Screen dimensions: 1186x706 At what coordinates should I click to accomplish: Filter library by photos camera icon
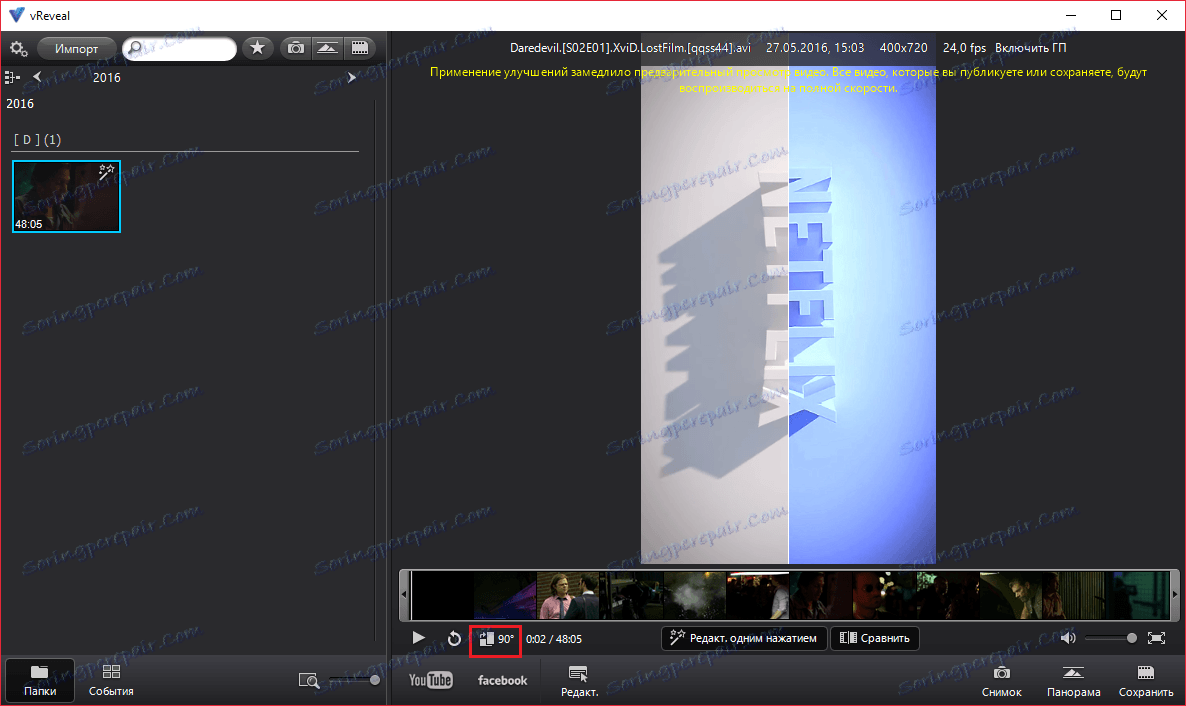point(296,48)
